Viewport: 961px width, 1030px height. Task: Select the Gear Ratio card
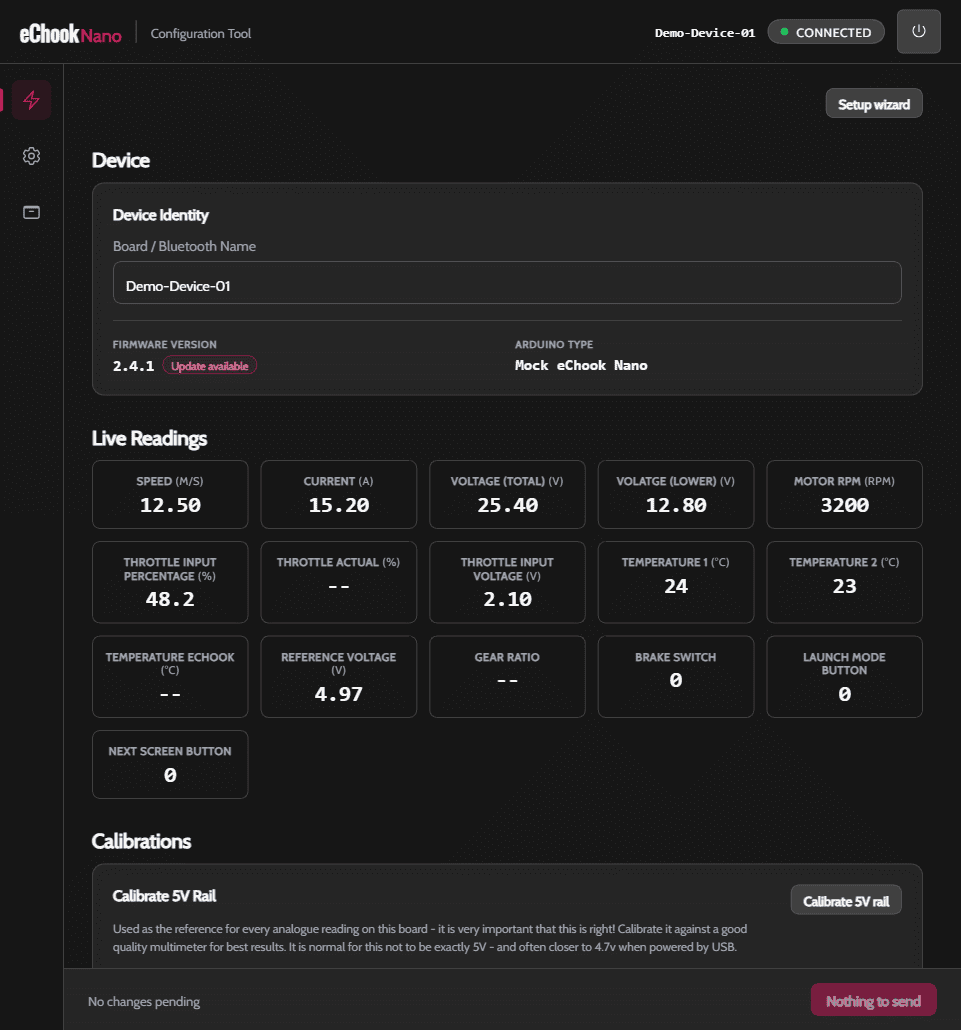coord(507,677)
